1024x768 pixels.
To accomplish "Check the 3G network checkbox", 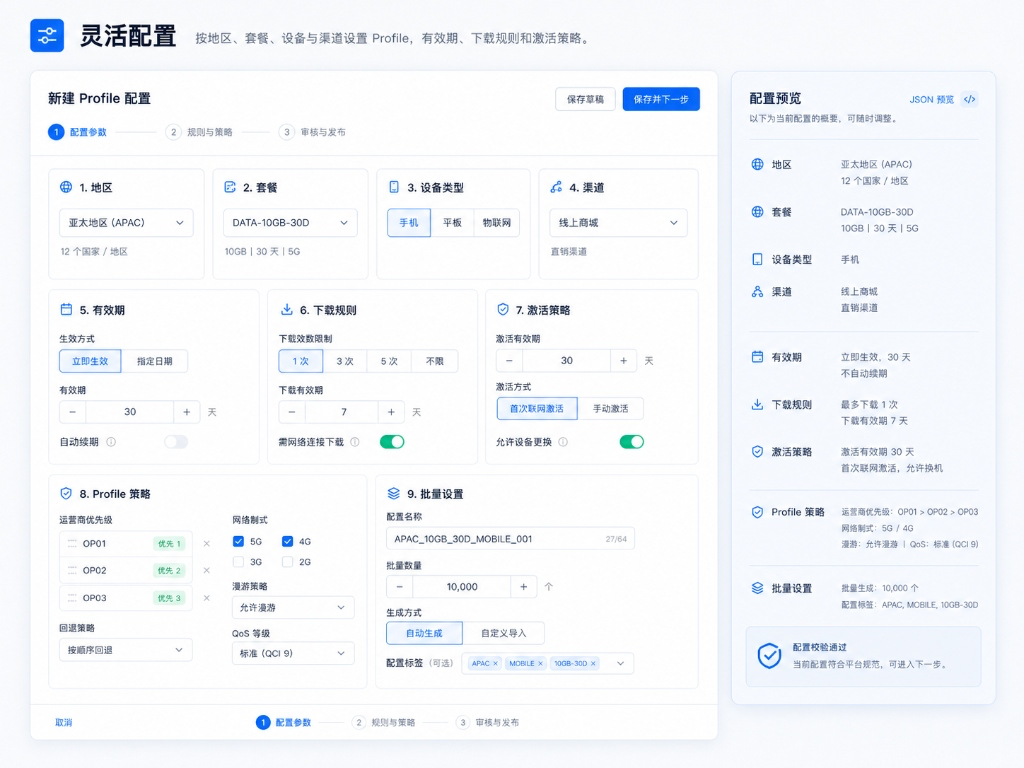I will (x=238, y=562).
